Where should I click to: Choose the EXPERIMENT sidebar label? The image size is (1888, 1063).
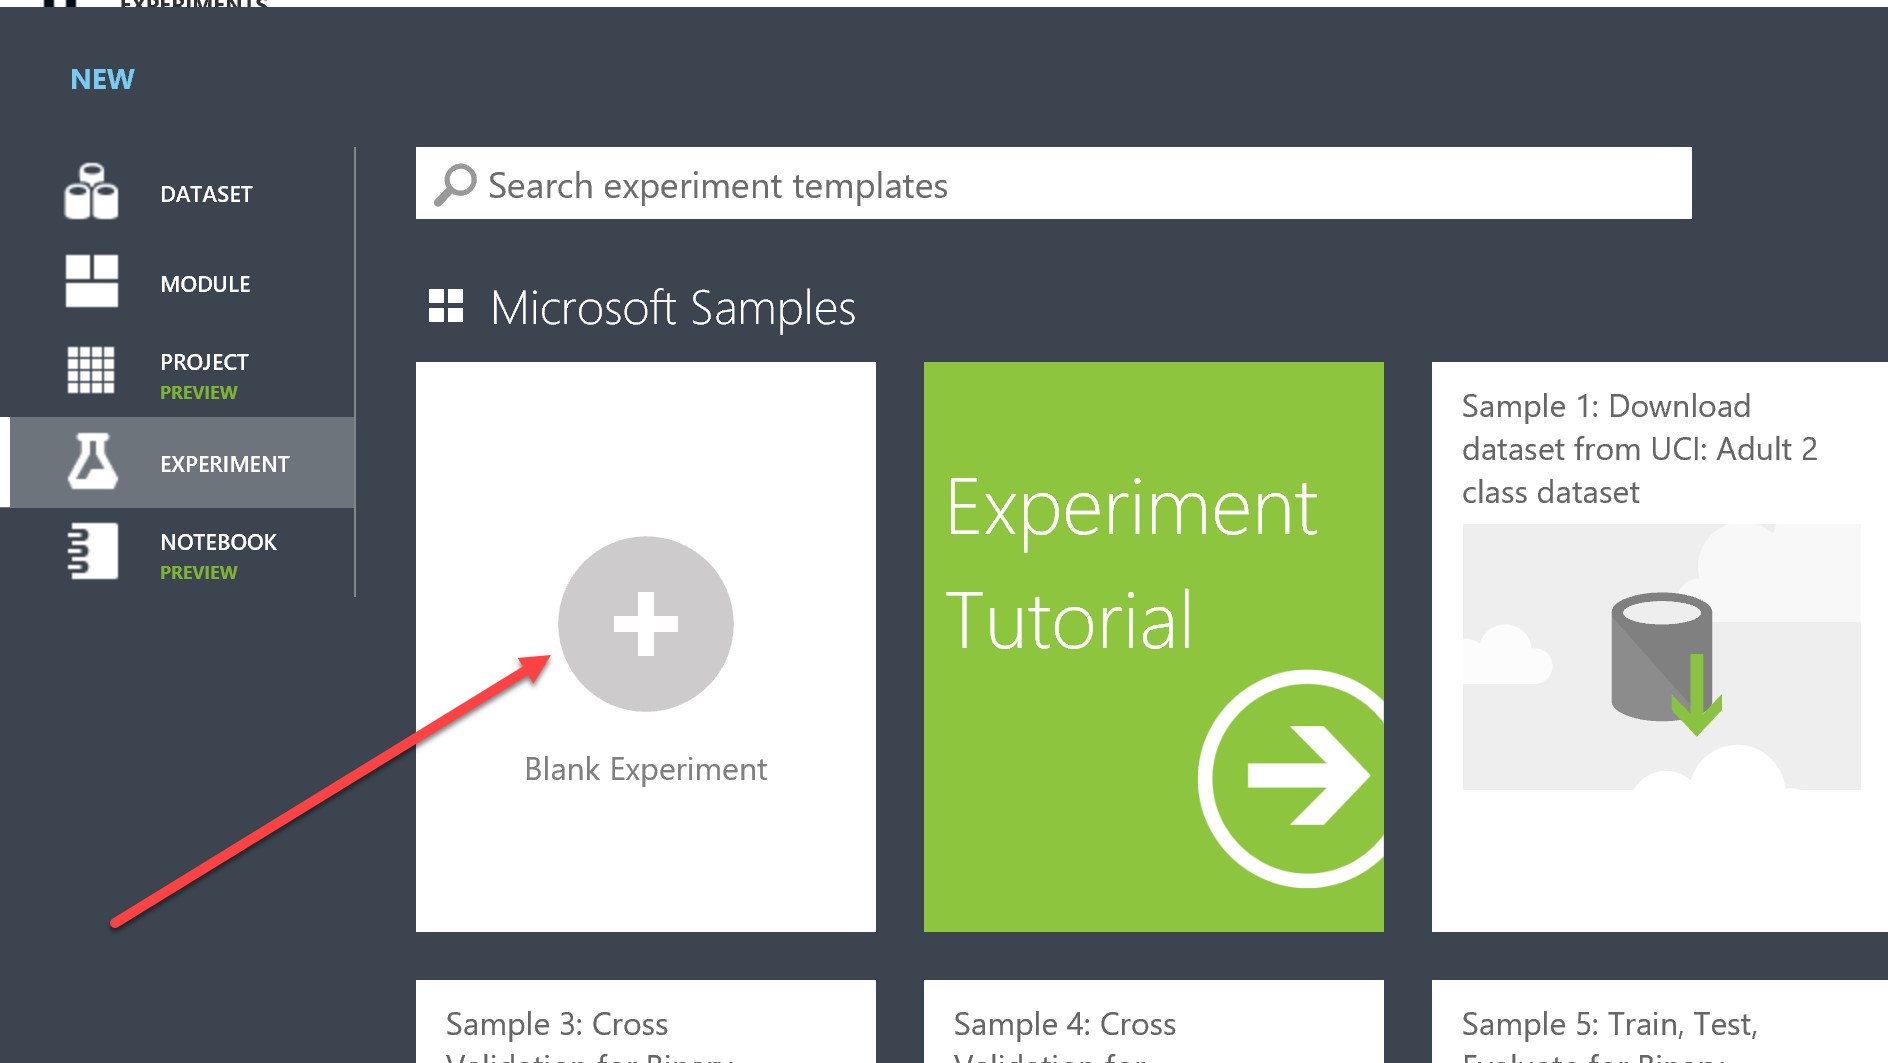(225, 464)
